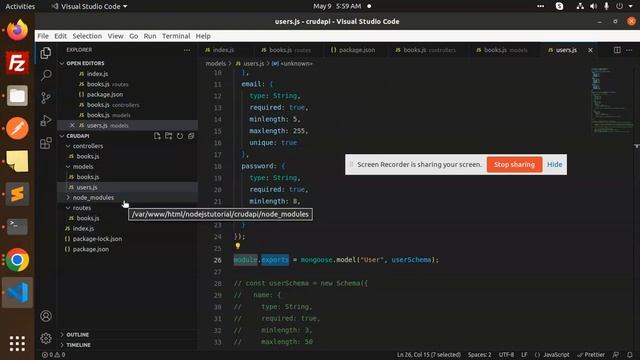
Task: Click the Stop sharing button
Action: pyautogui.click(x=514, y=164)
